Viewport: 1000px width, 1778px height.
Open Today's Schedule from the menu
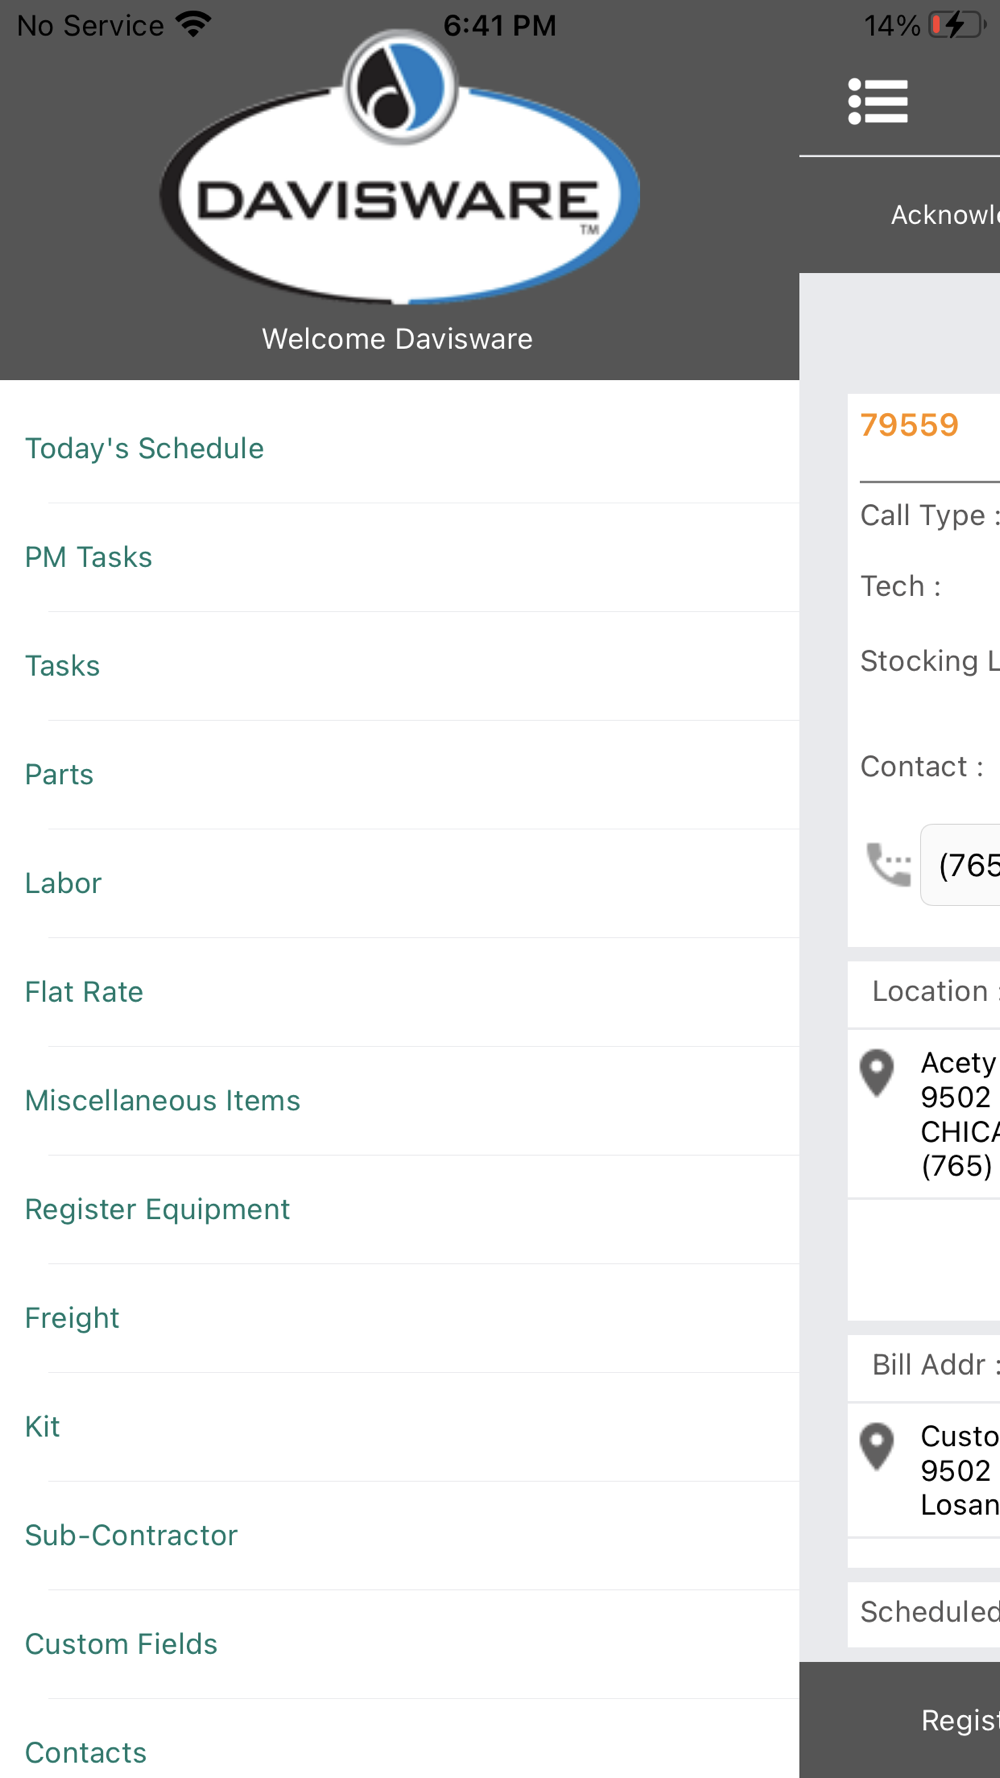click(145, 448)
